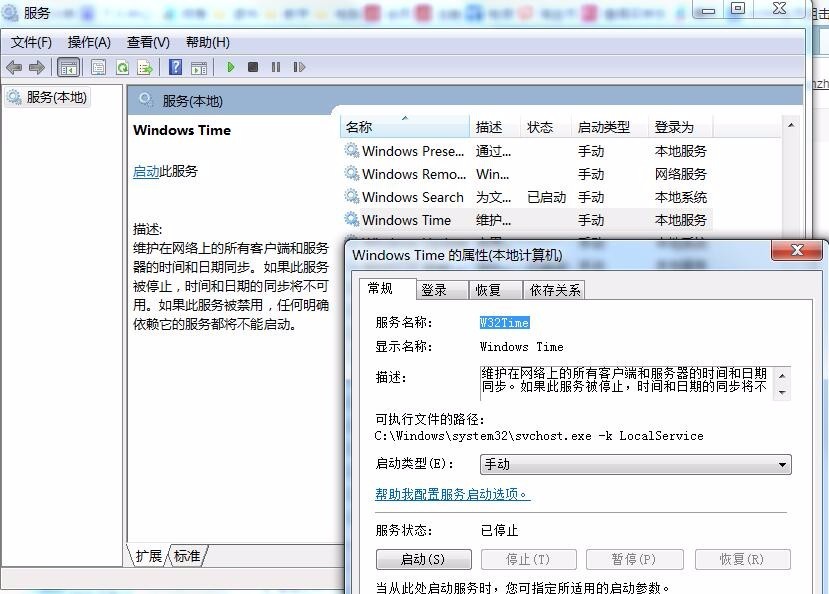Stop the service with the square toolbar icon
This screenshot has width=829, height=594.
coord(253,67)
